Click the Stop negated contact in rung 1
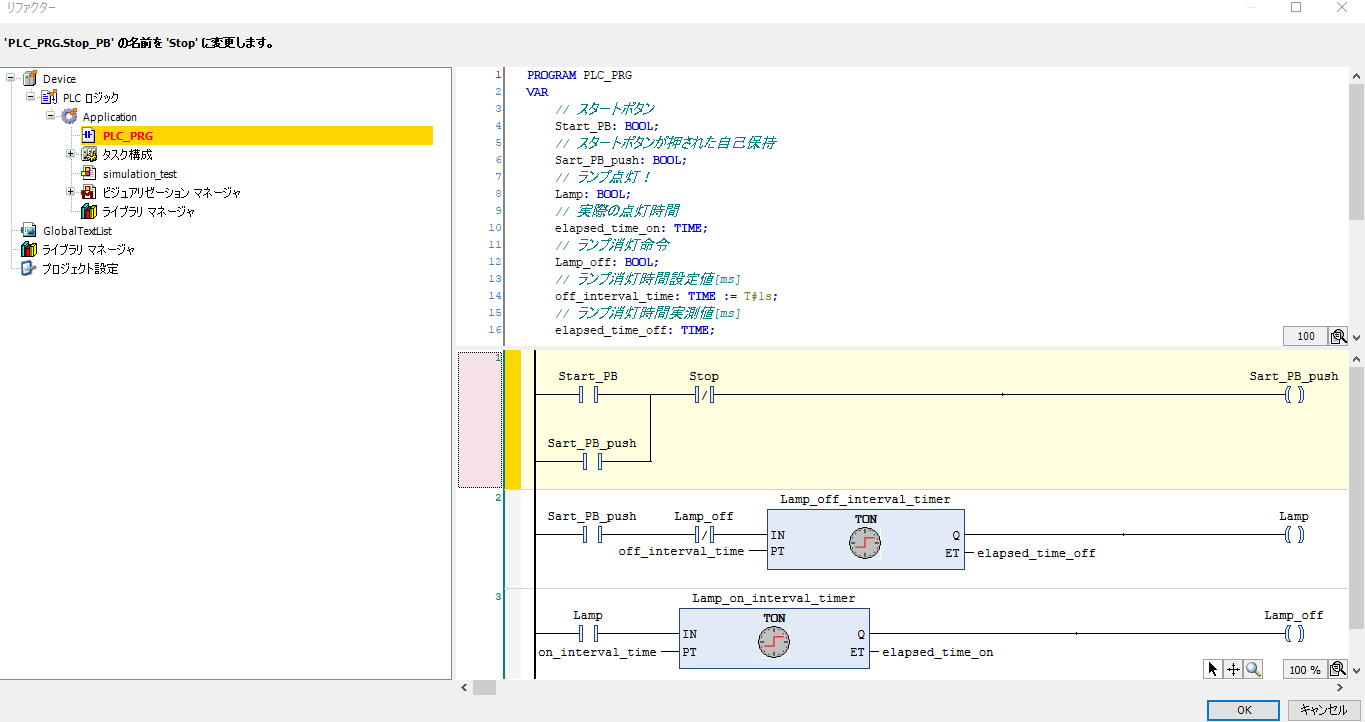 704,395
